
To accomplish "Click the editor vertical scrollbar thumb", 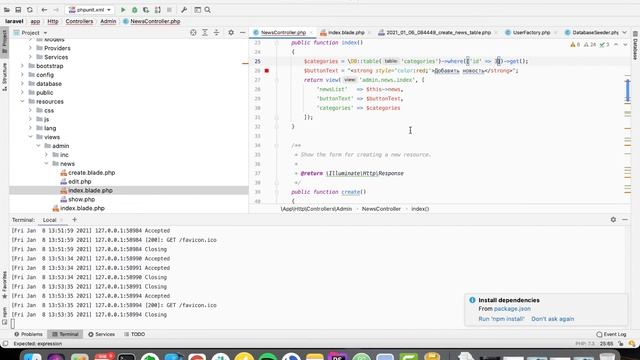I will [628, 90].
